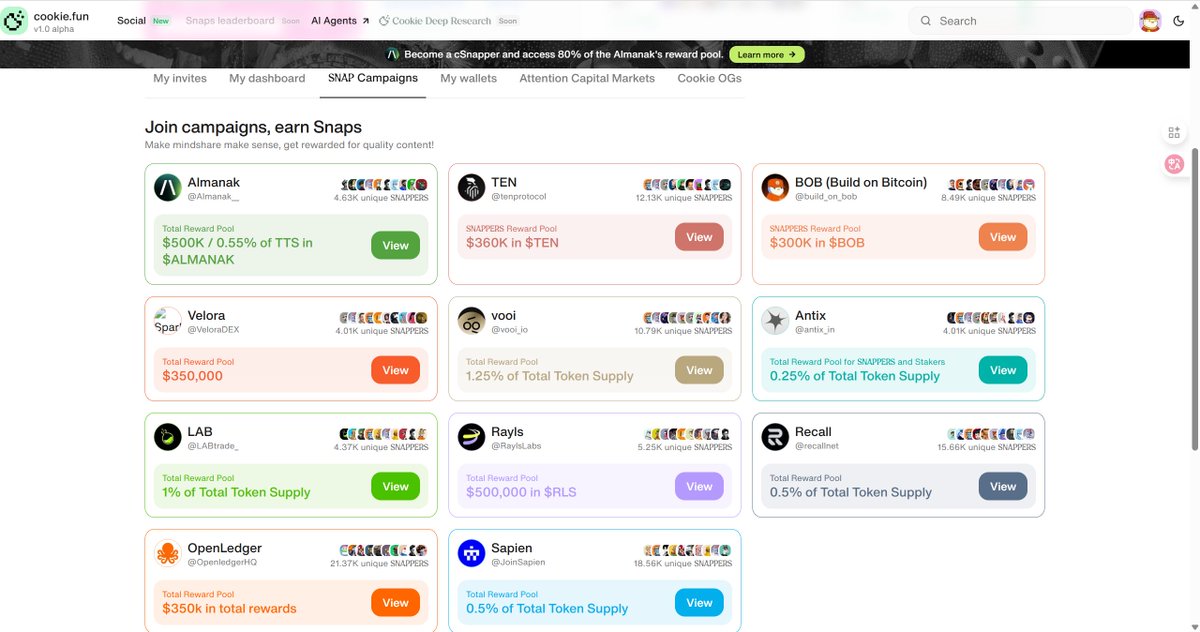Viewport: 1200px width, 632px height.
Task: Click "$360K in $TEN" reward text
Action: 512,243
